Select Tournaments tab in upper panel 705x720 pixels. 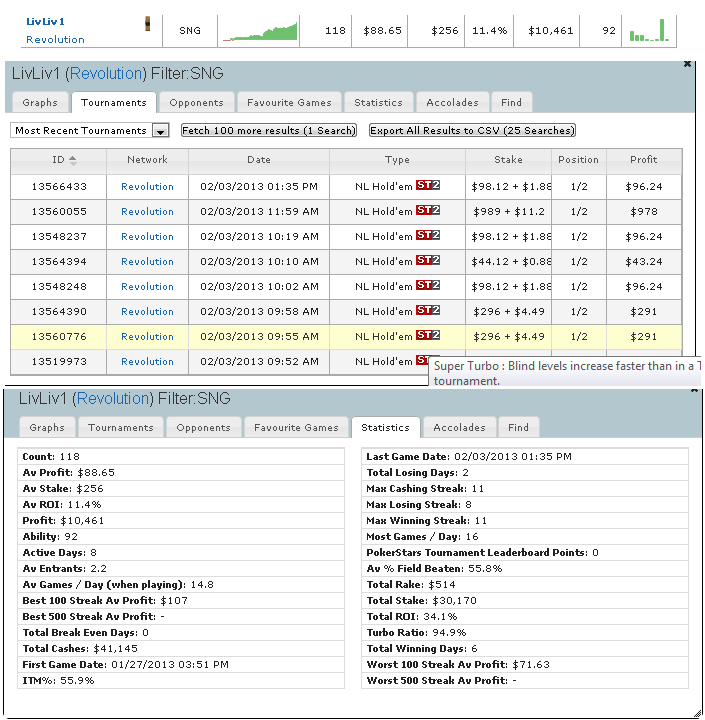click(114, 102)
